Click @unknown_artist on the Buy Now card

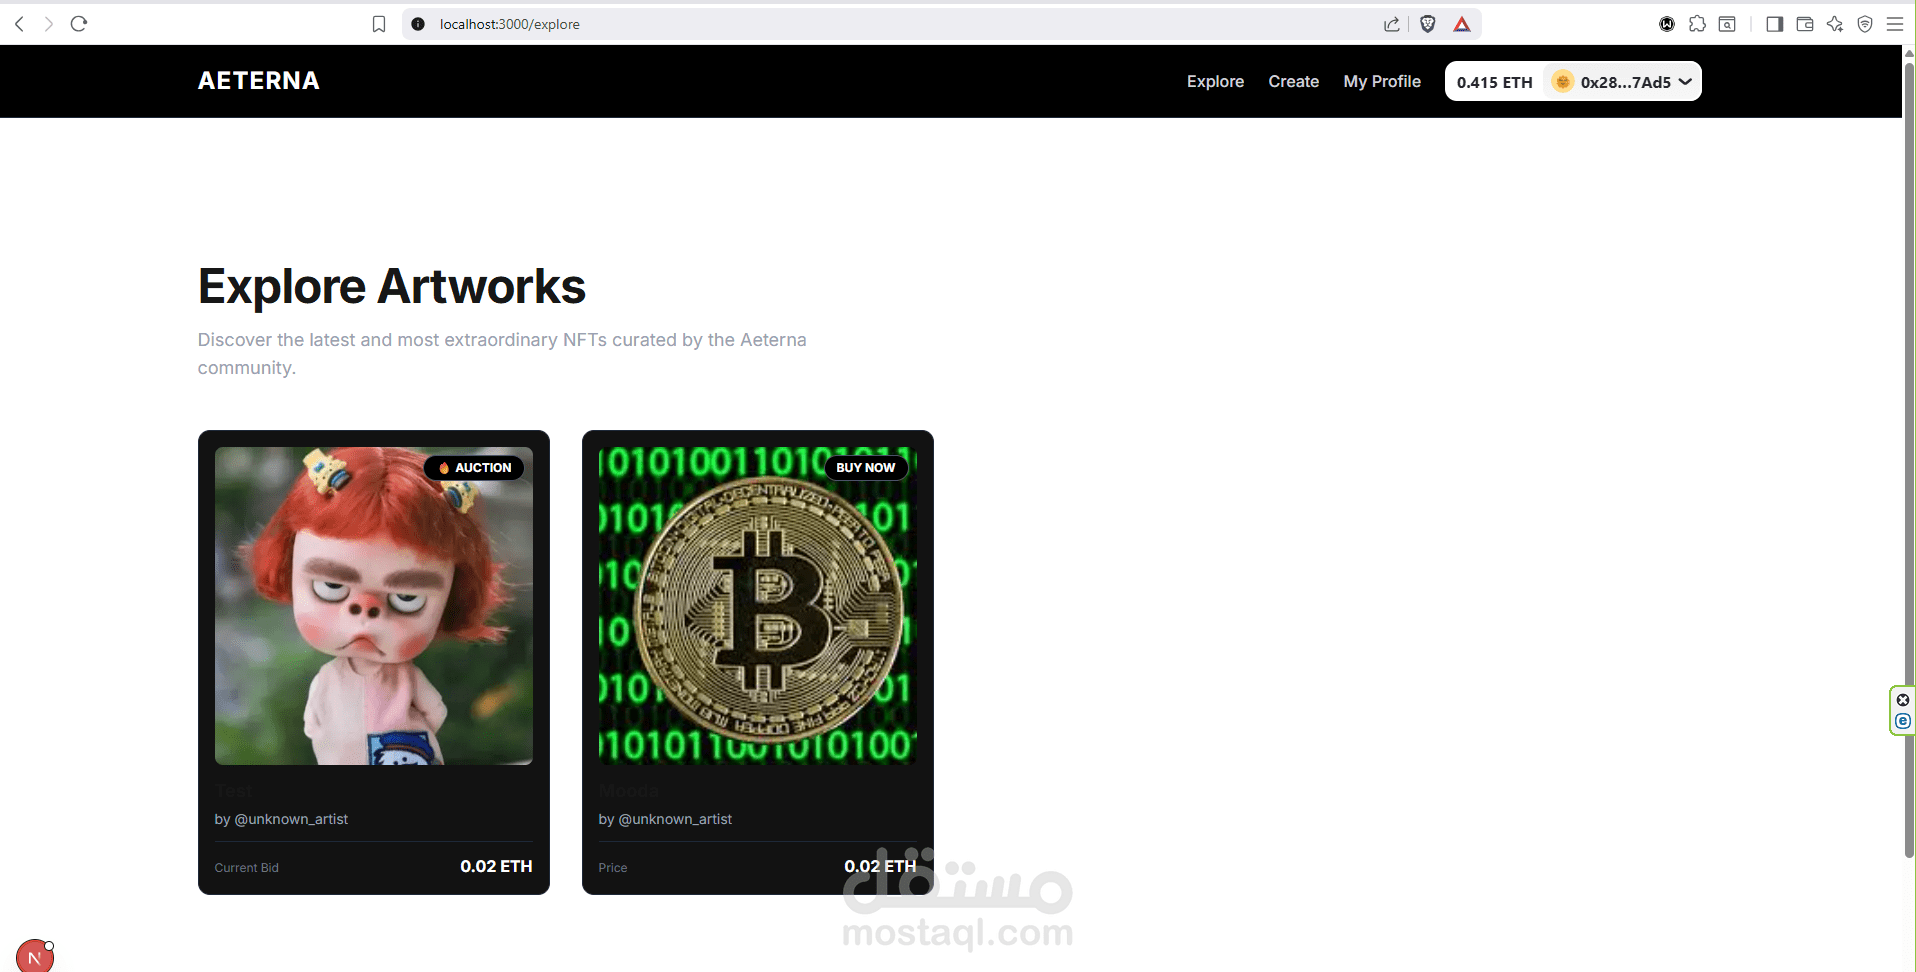pyautogui.click(x=675, y=819)
